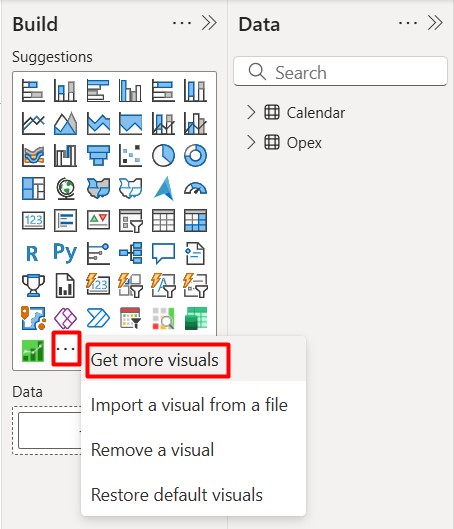Open Data pane more options
This screenshot has width=454, height=529.
(408, 23)
